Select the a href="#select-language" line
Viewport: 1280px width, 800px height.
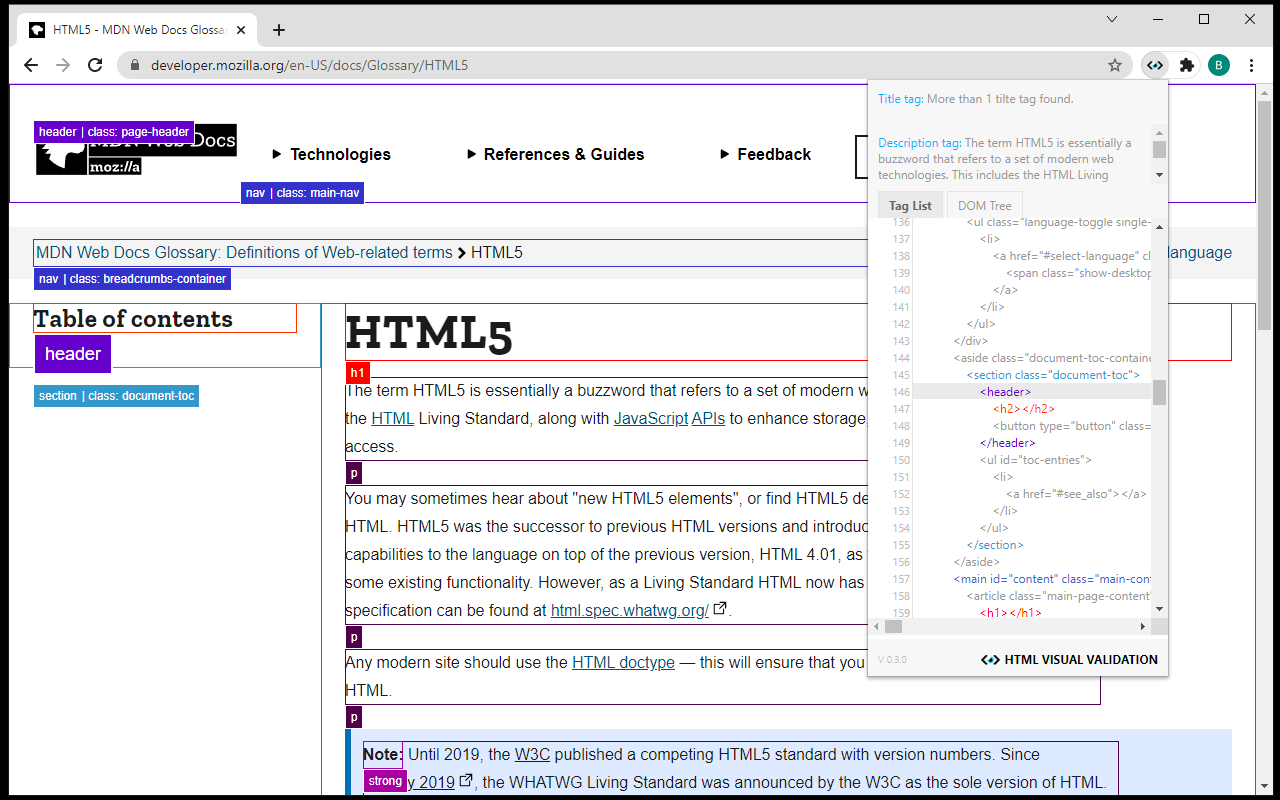pyautogui.click(x=1072, y=256)
